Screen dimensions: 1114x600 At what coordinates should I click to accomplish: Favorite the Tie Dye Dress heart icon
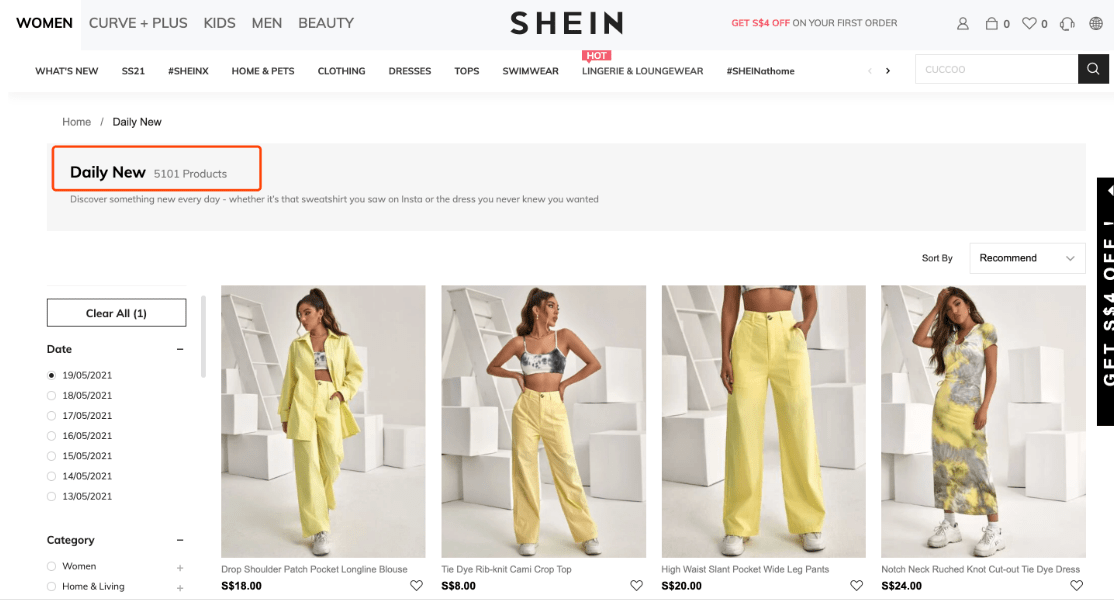[x=1076, y=585]
